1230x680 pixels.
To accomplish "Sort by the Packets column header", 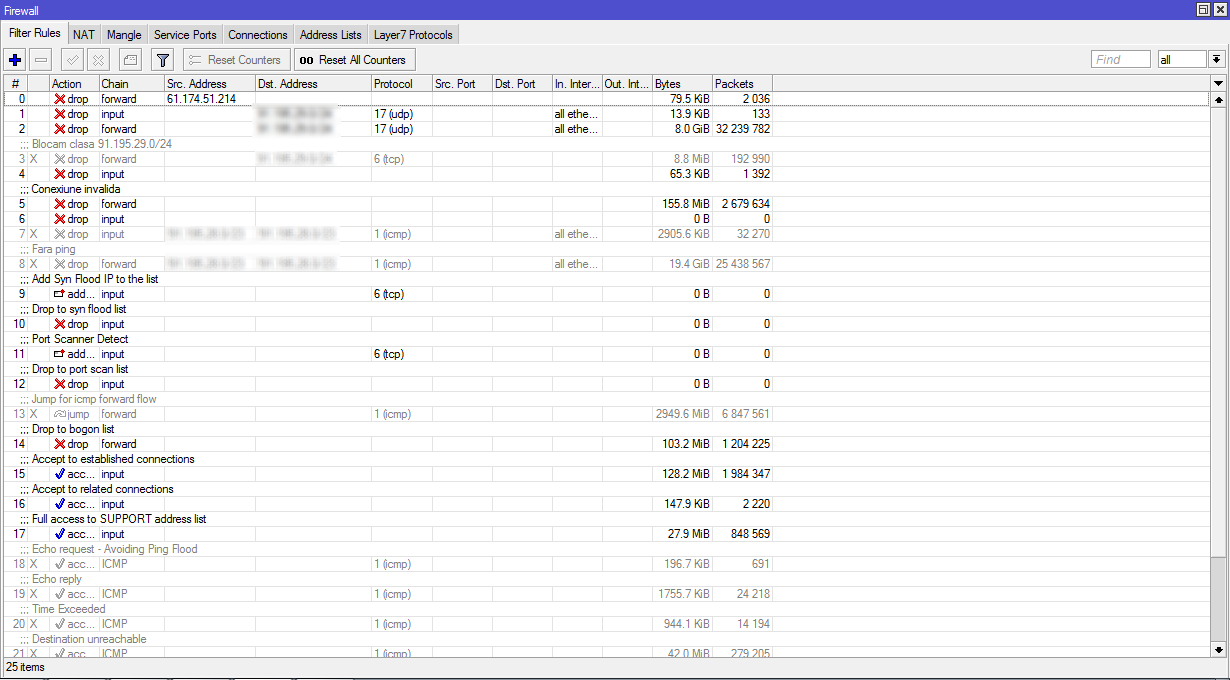I will (742, 84).
